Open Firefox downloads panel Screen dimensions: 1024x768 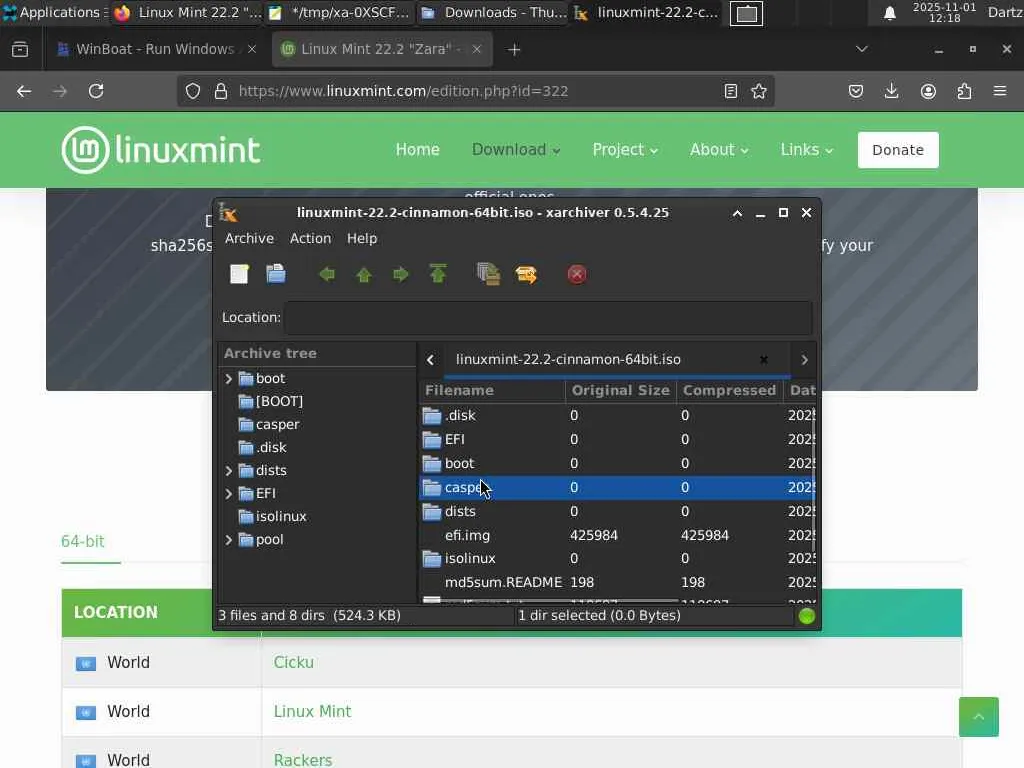(891, 91)
